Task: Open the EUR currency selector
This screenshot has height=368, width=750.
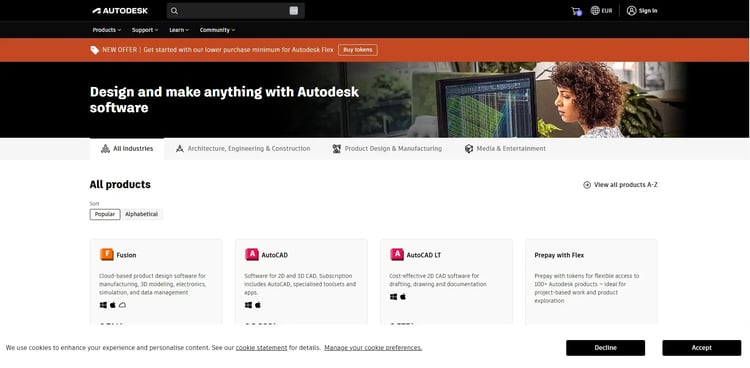Action: pyautogui.click(x=601, y=11)
